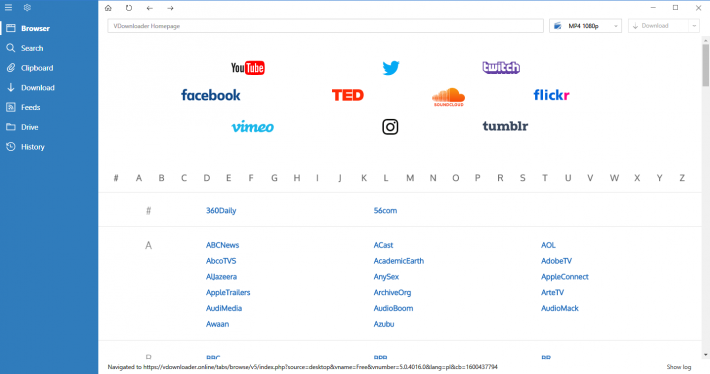Open the AudiMedia site link
710x374 pixels.
[224, 308]
